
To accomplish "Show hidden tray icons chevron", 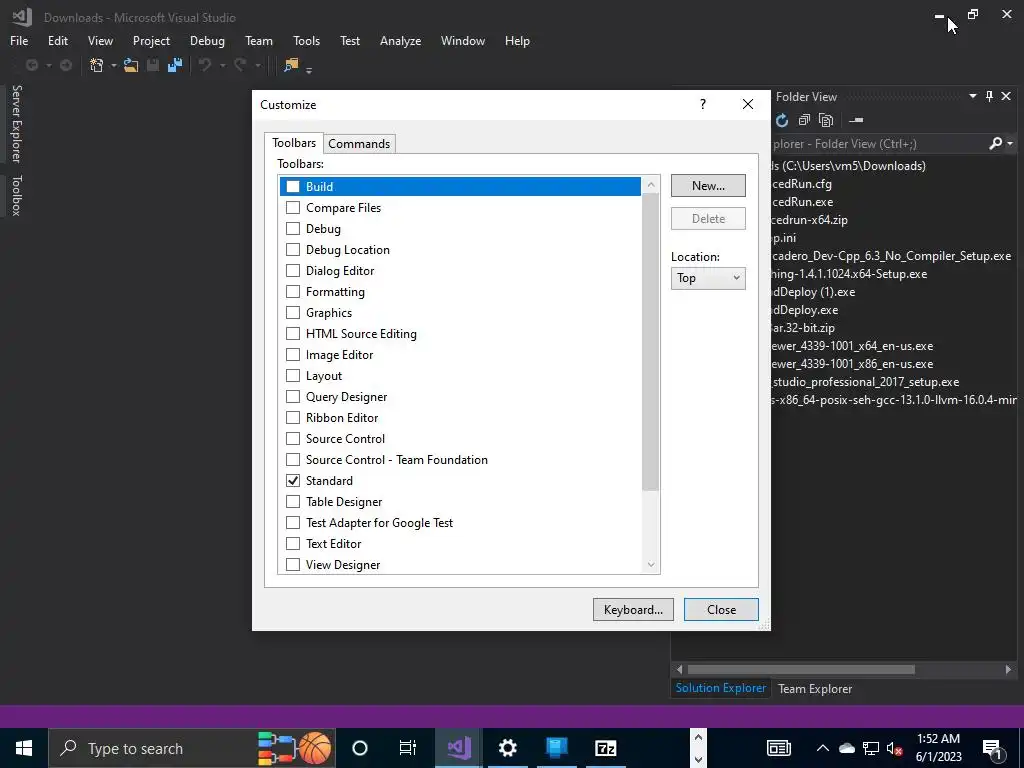I will [x=823, y=748].
